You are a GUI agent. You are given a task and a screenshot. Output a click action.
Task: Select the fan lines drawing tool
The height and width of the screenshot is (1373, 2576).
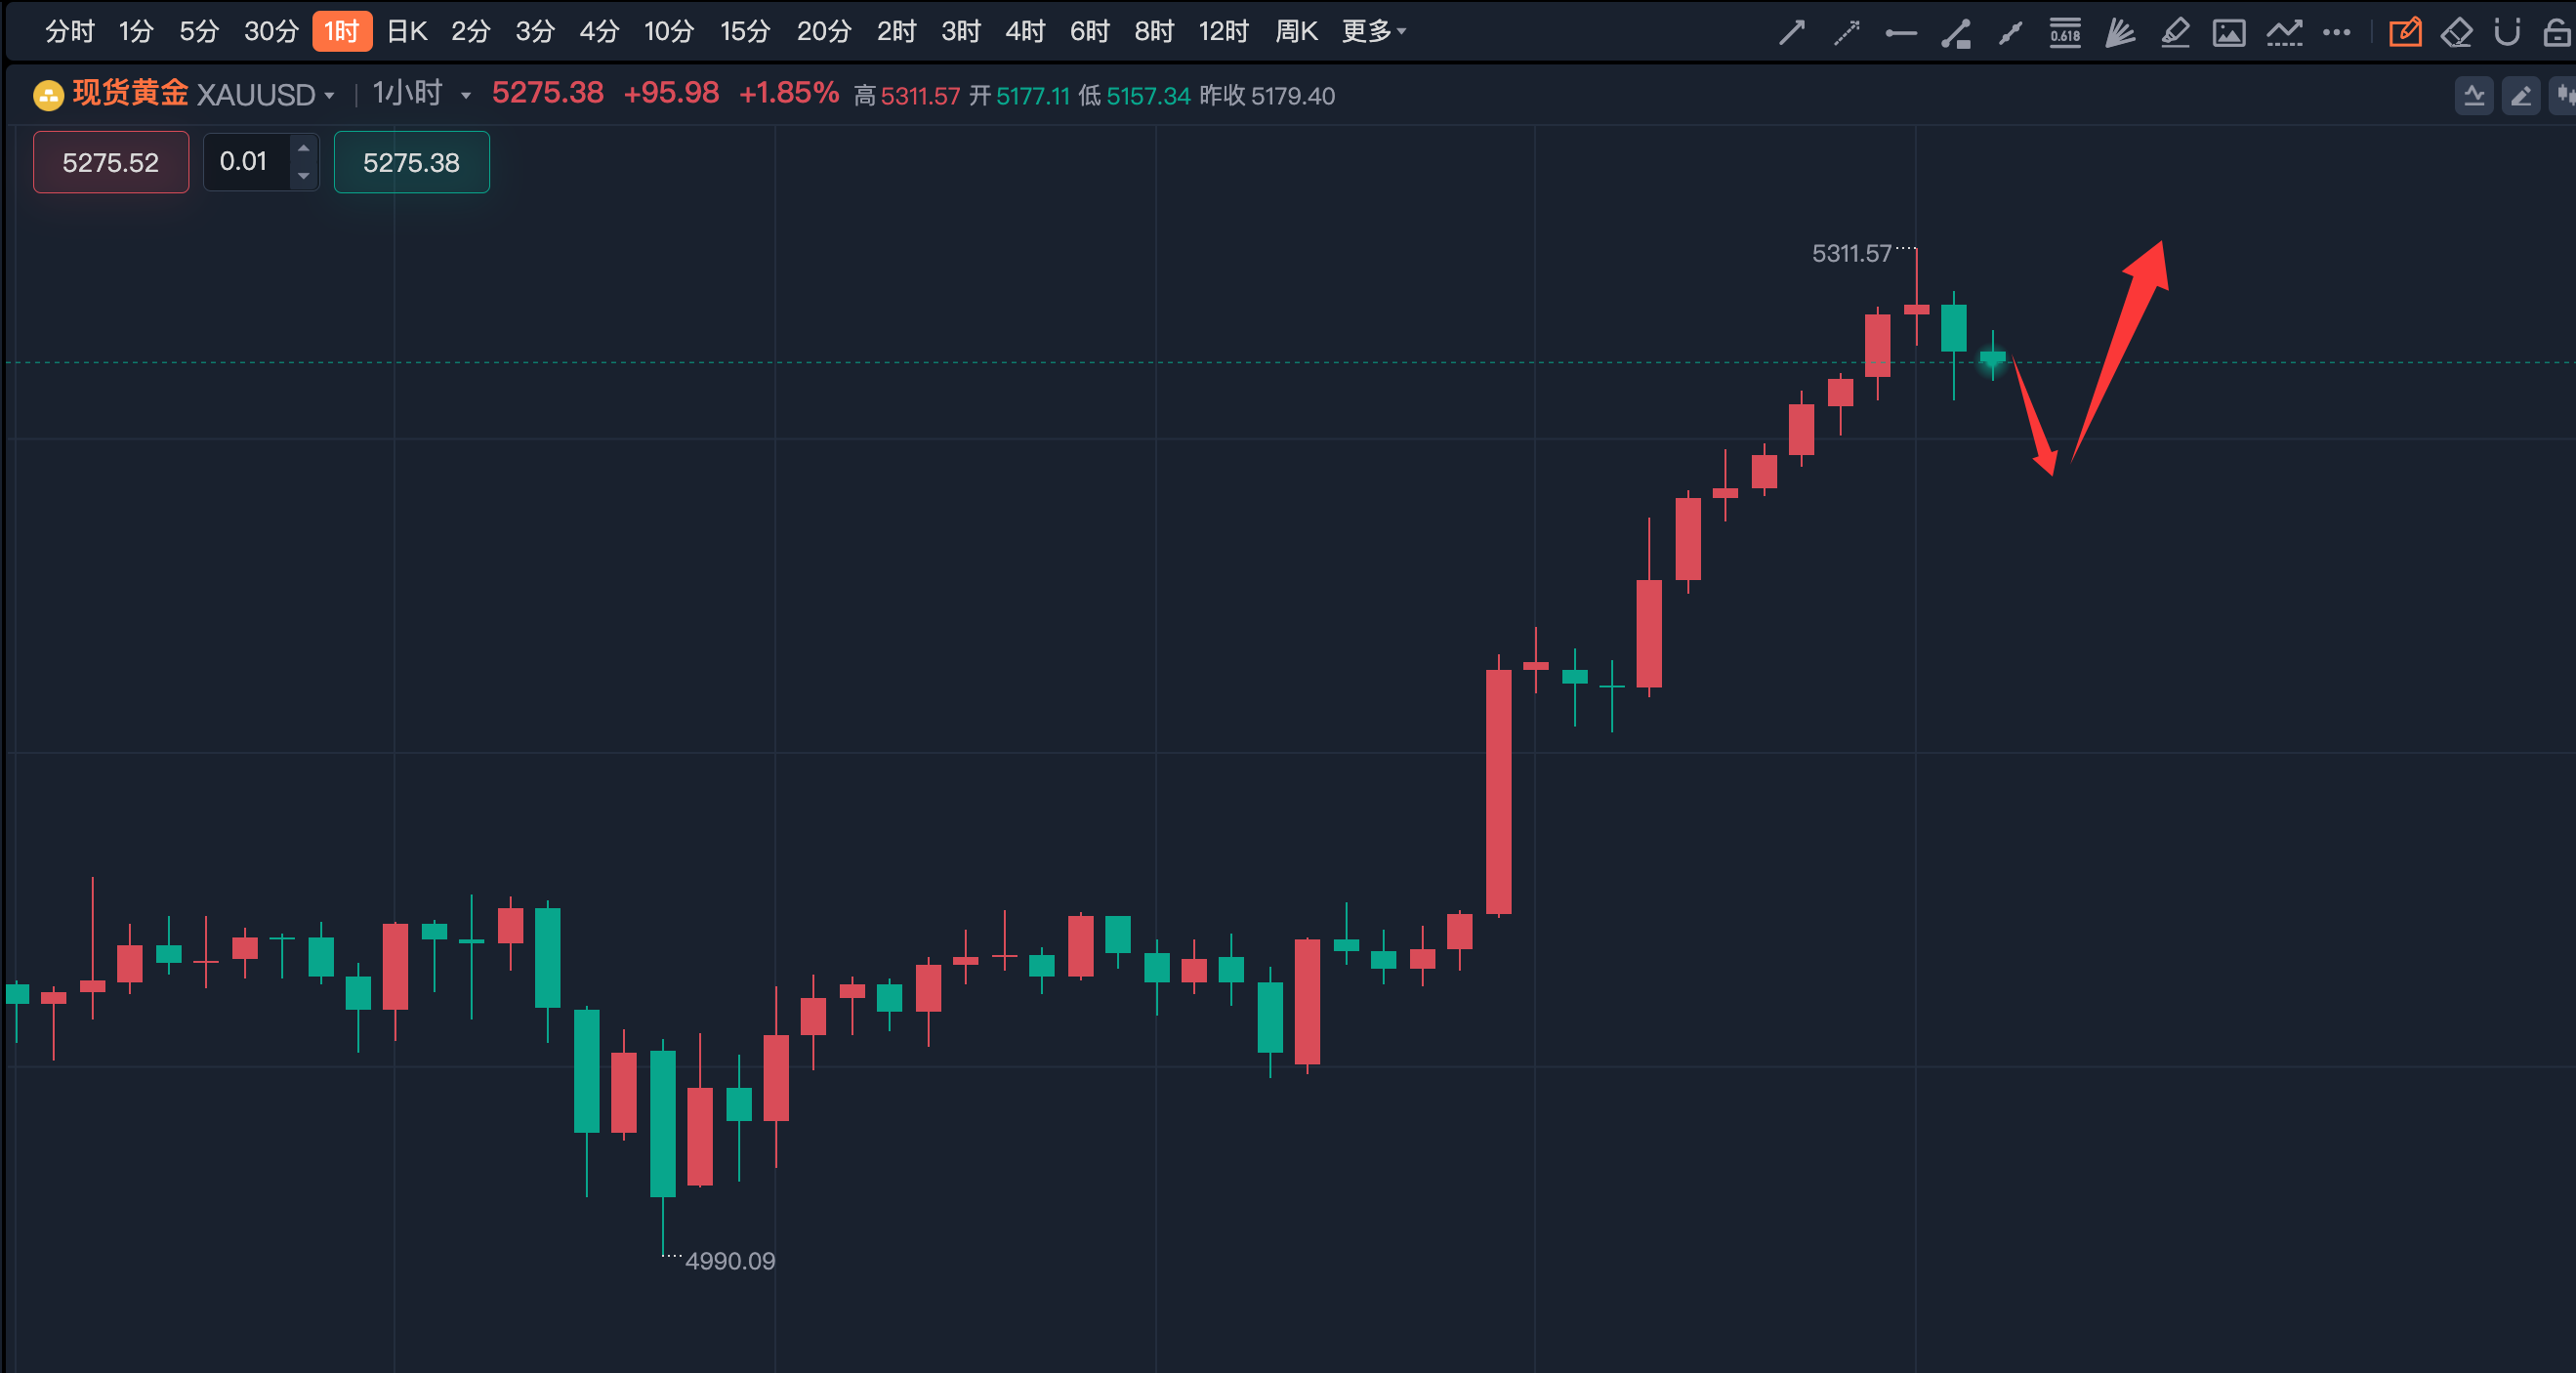point(2120,33)
